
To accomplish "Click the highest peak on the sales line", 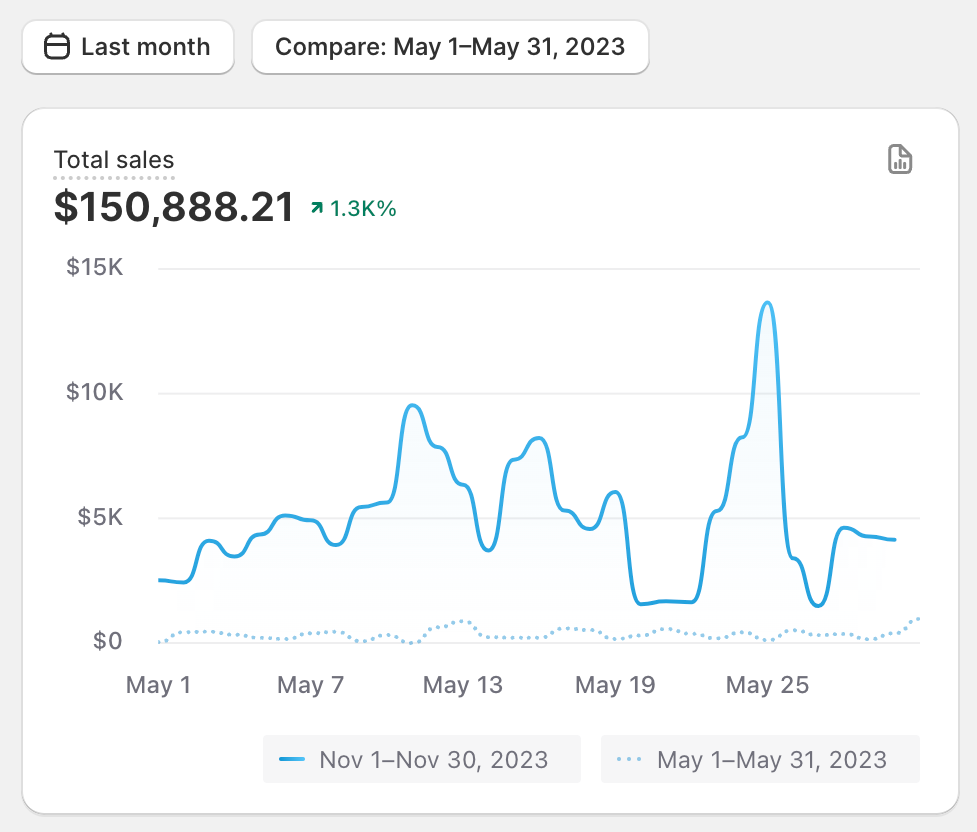I will tap(768, 304).
